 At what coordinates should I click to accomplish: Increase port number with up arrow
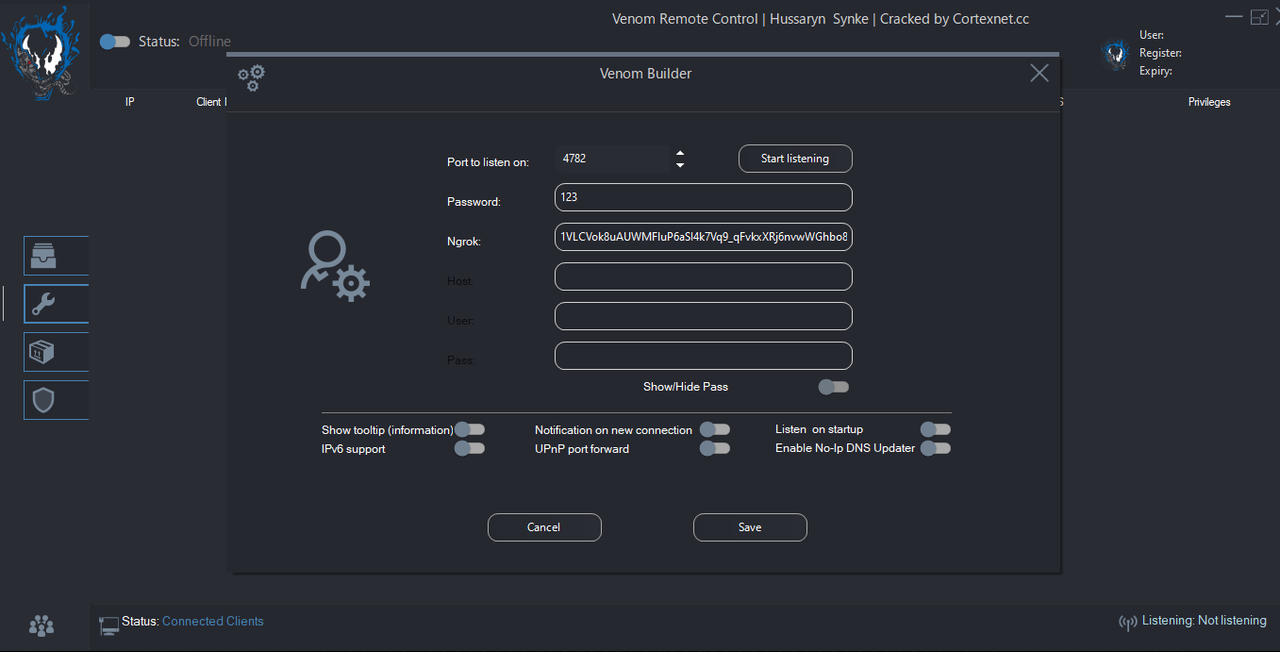pos(680,153)
